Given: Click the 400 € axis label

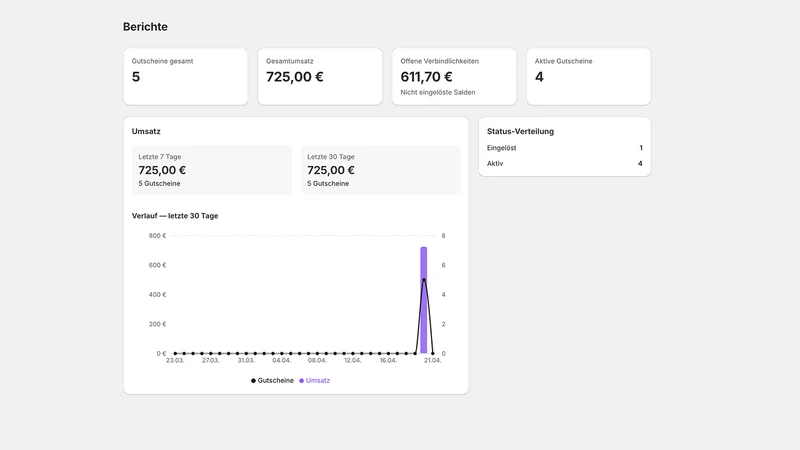Looking at the screenshot, I should click(x=158, y=295).
